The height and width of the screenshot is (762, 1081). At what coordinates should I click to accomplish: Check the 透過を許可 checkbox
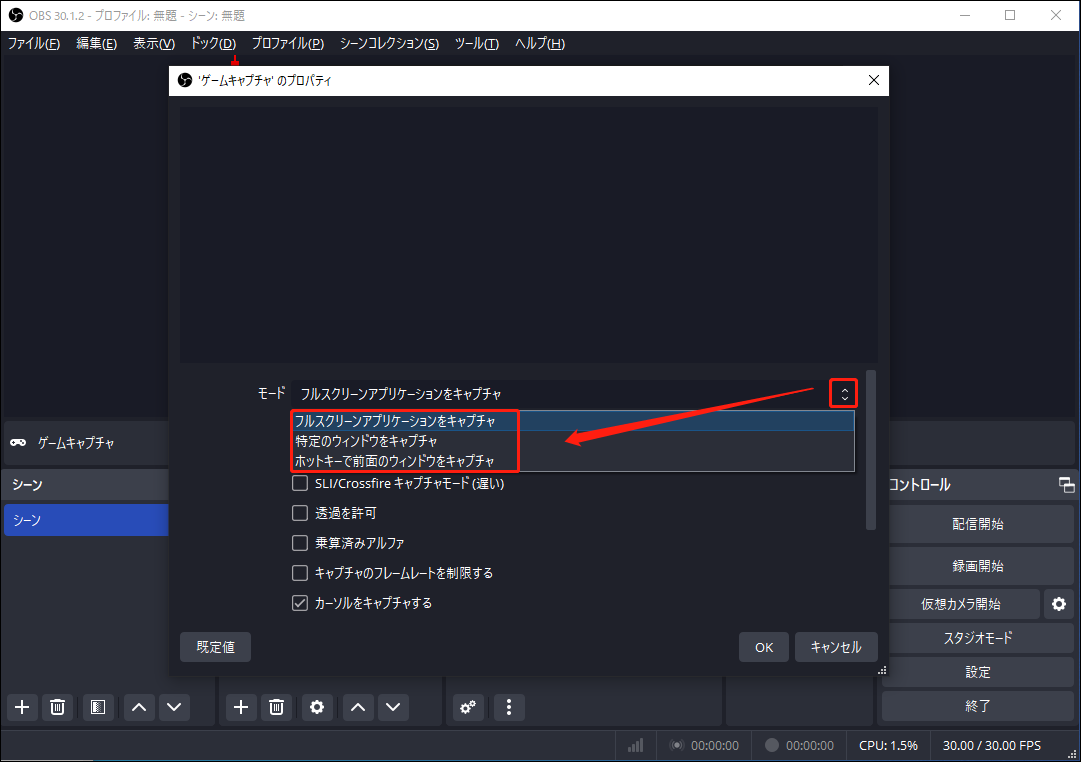(299, 512)
